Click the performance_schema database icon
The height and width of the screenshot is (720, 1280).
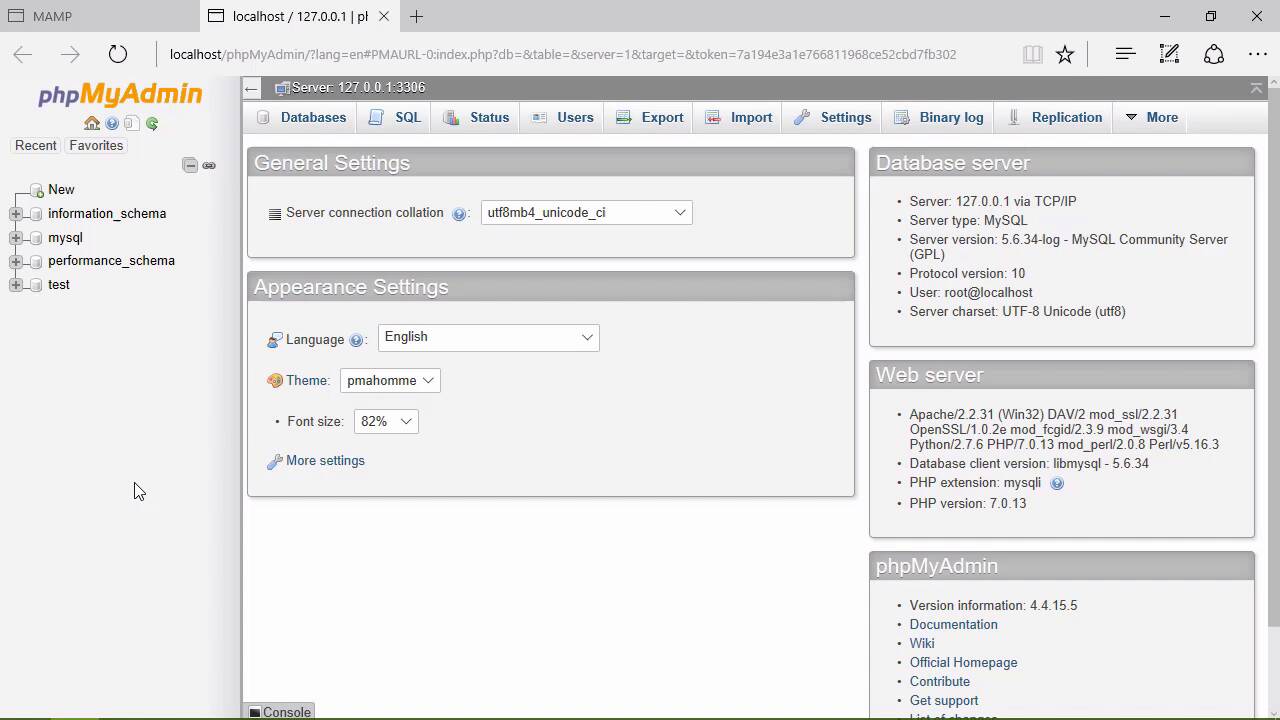click(x=37, y=261)
